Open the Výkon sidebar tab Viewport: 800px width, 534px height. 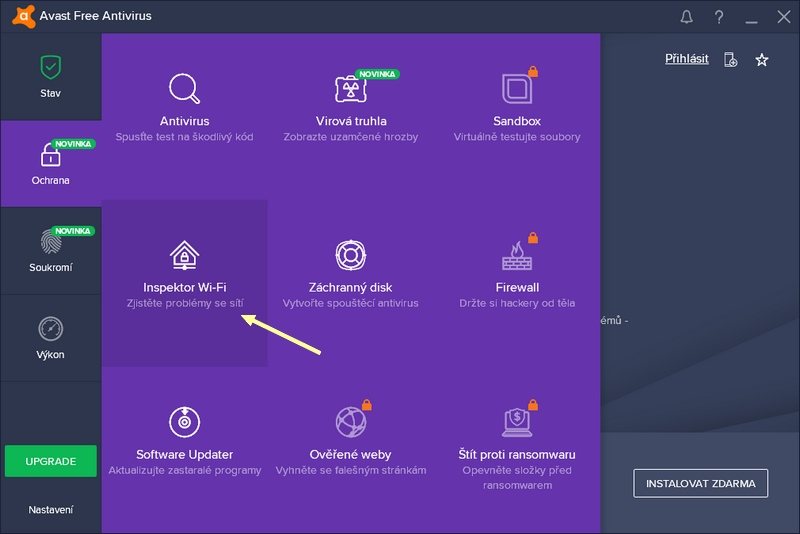[51, 338]
